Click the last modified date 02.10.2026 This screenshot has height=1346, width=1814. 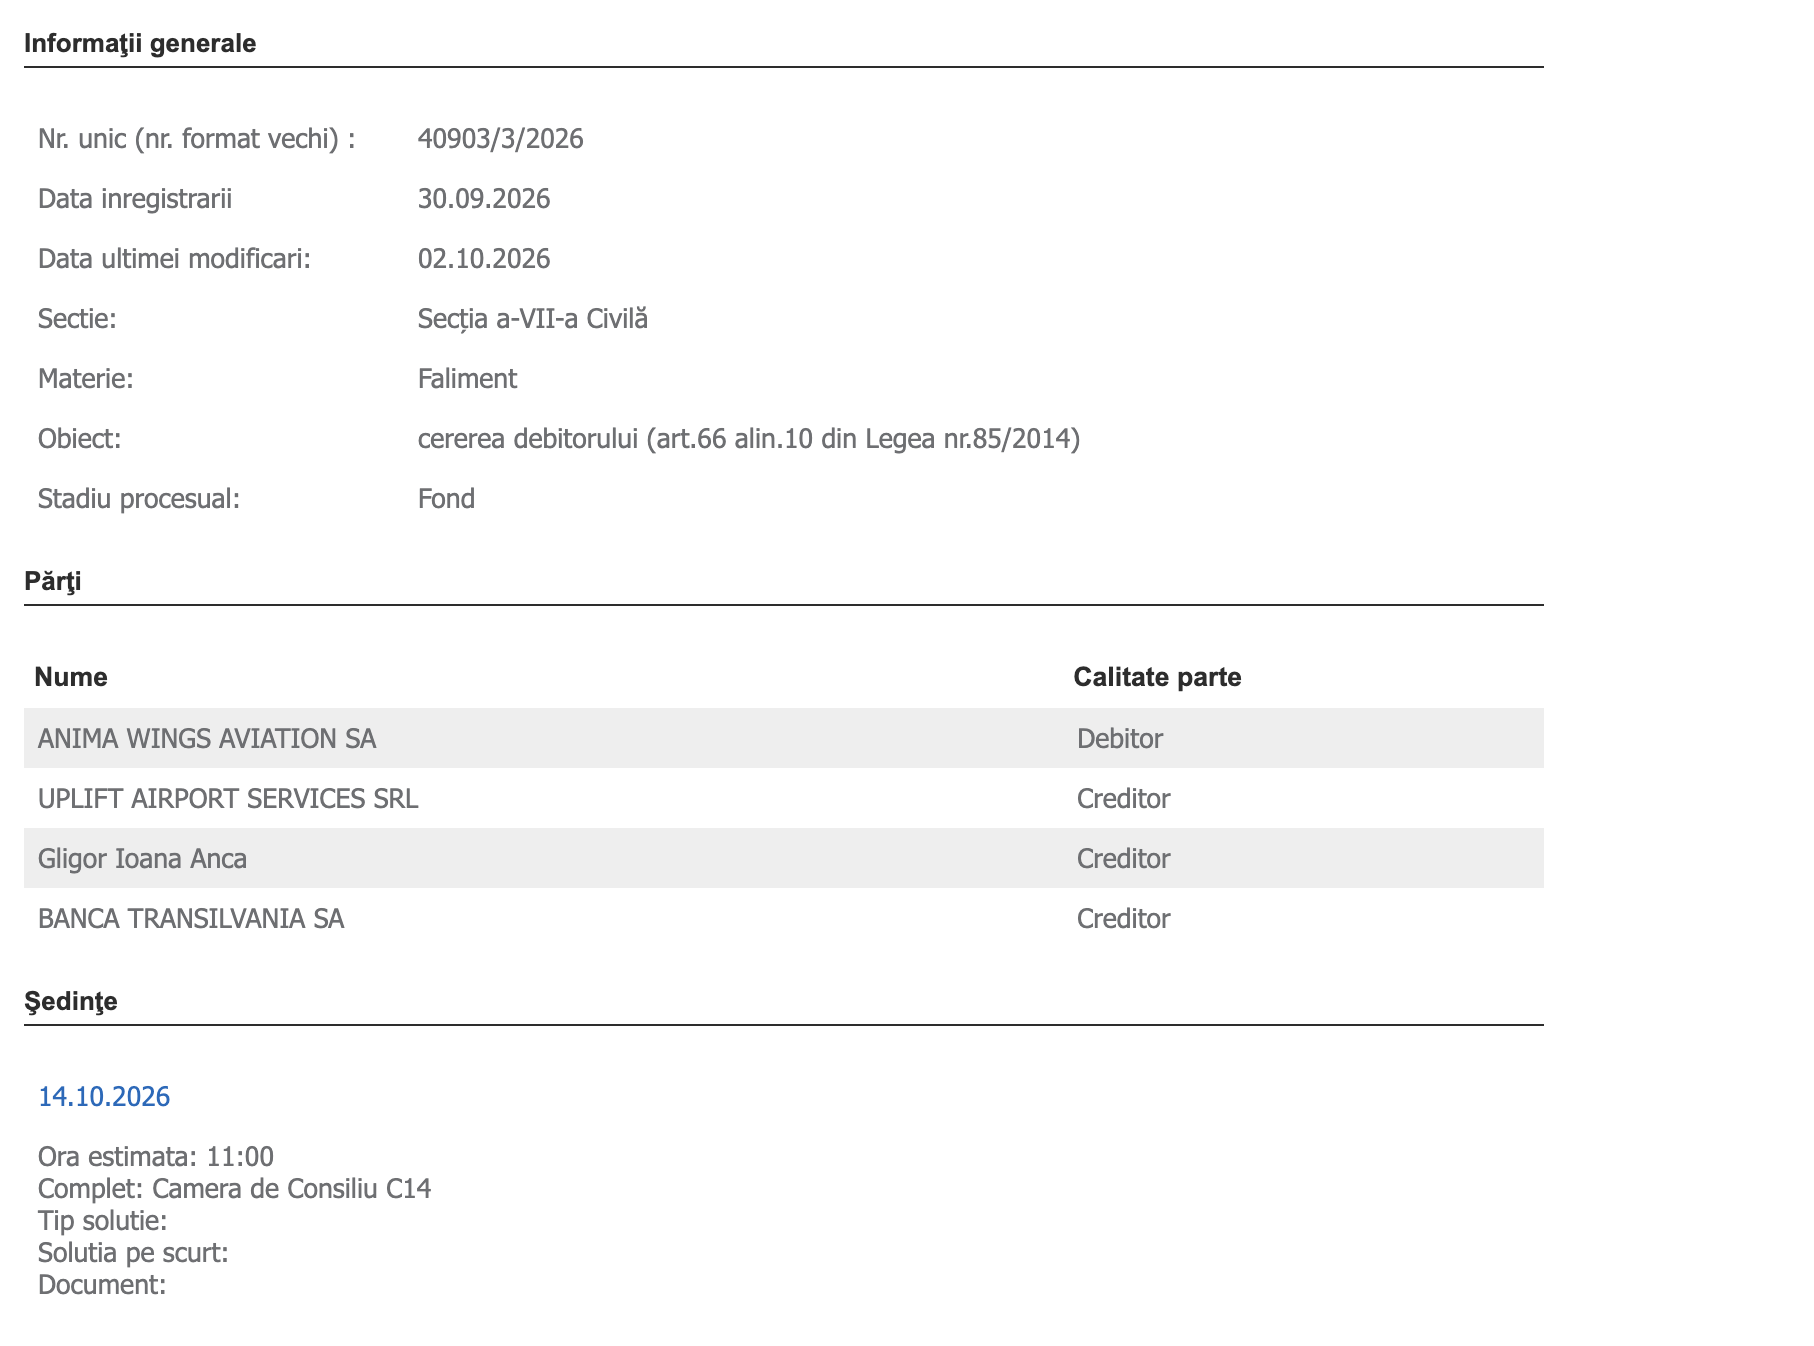(484, 258)
